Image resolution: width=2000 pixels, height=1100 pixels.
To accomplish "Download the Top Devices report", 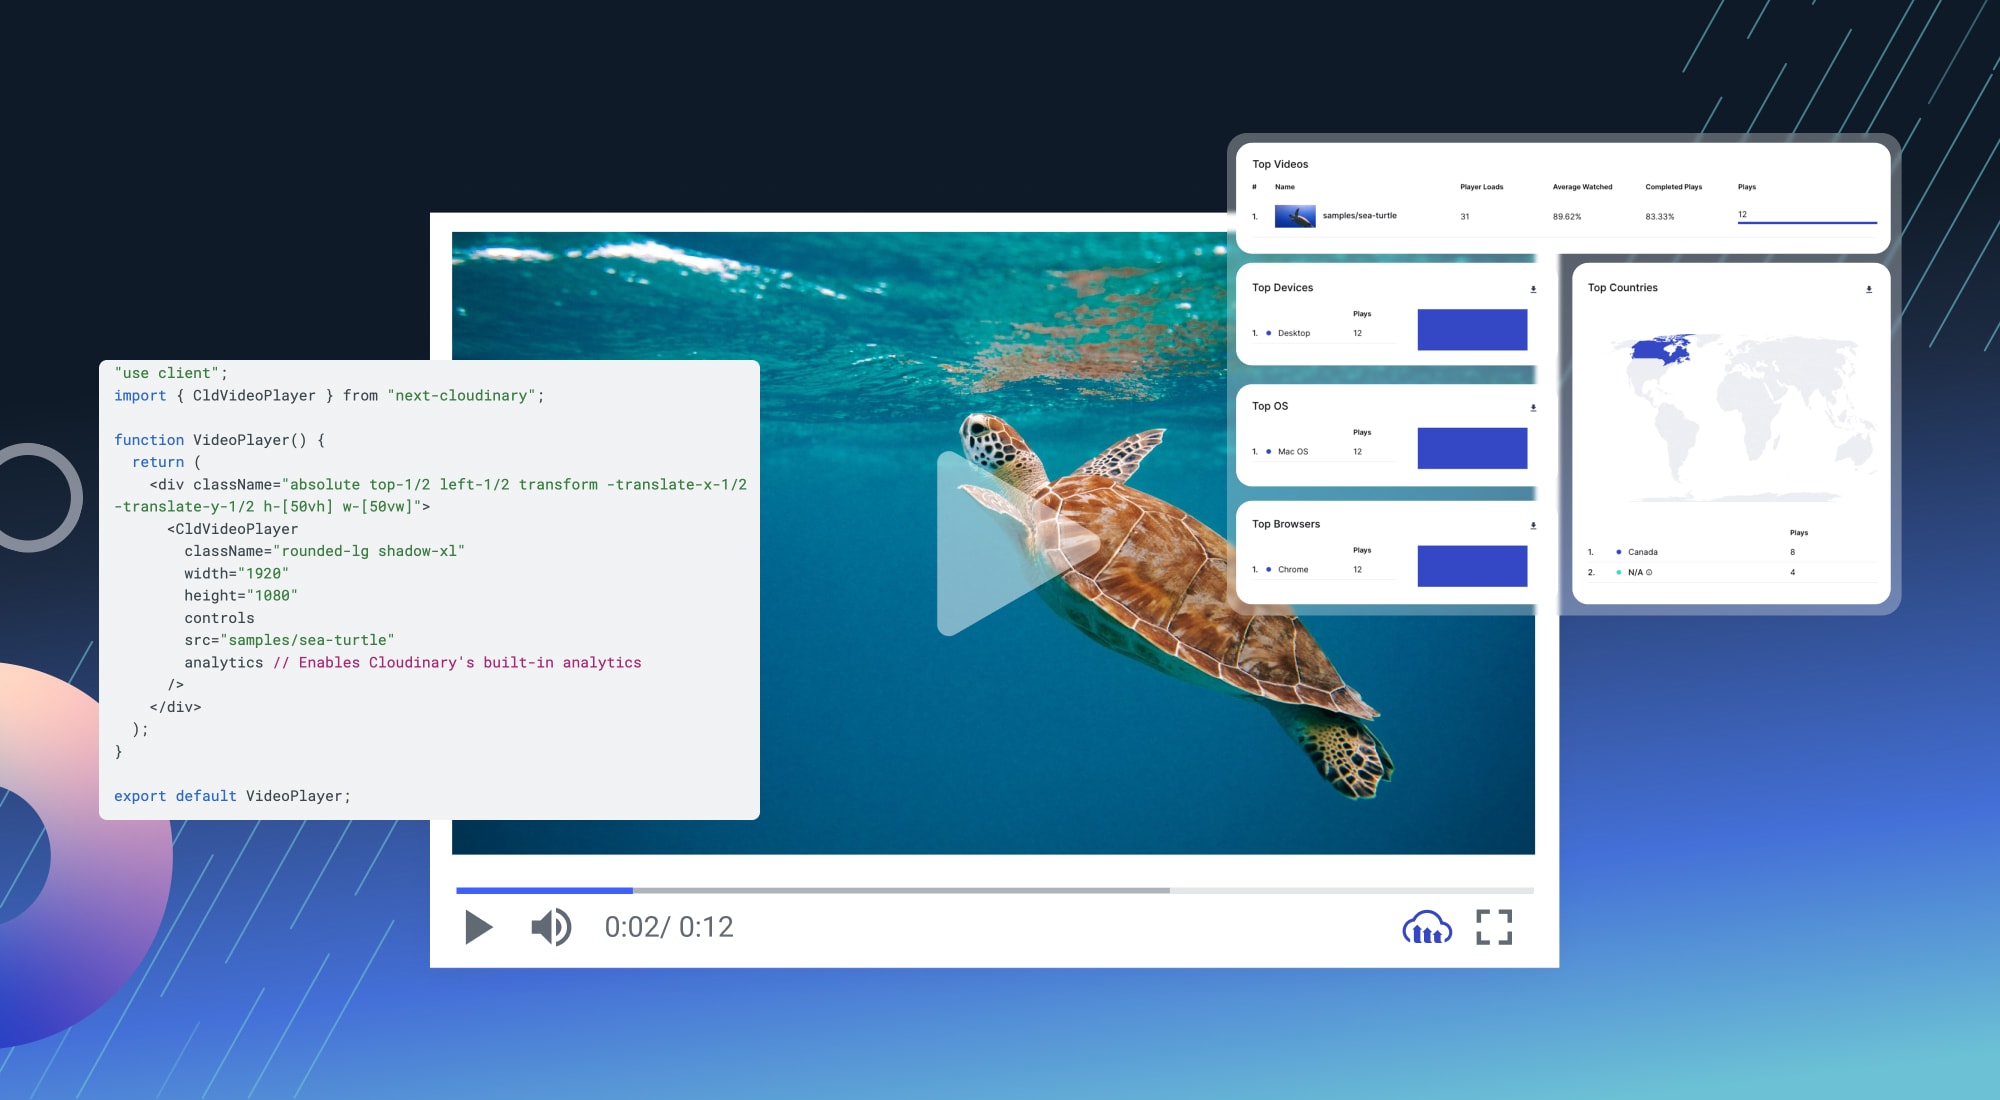I will pyautogui.click(x=1531, y=290).
